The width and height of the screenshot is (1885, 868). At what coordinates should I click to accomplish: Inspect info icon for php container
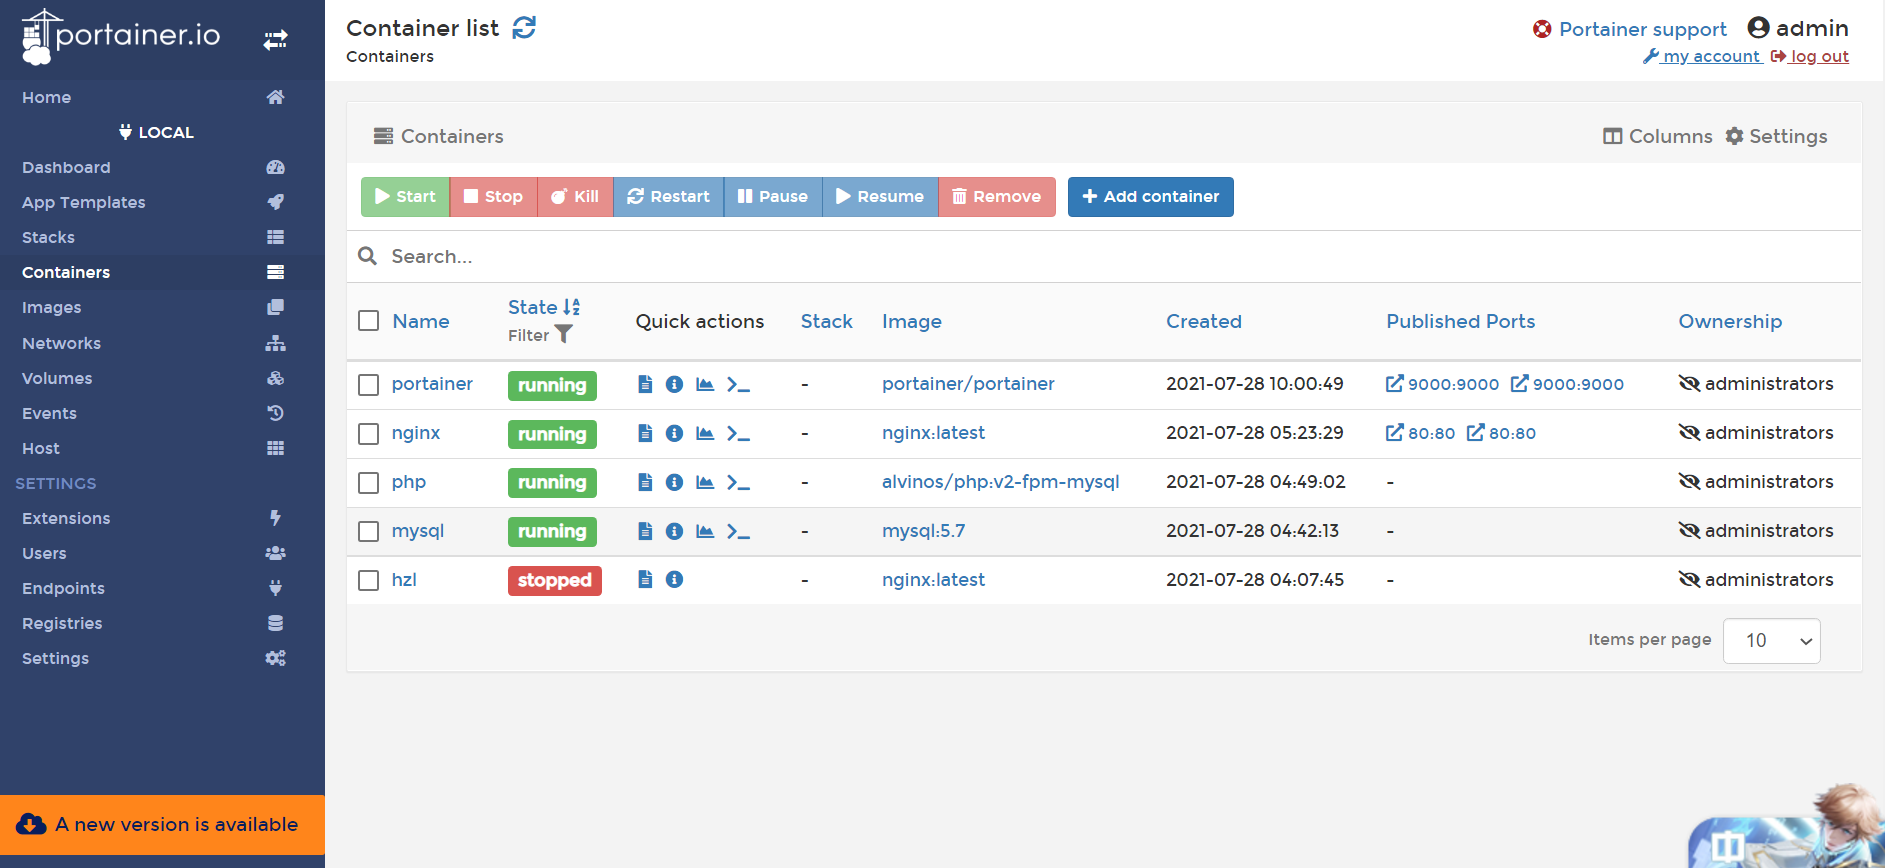(x=675, y=482)
